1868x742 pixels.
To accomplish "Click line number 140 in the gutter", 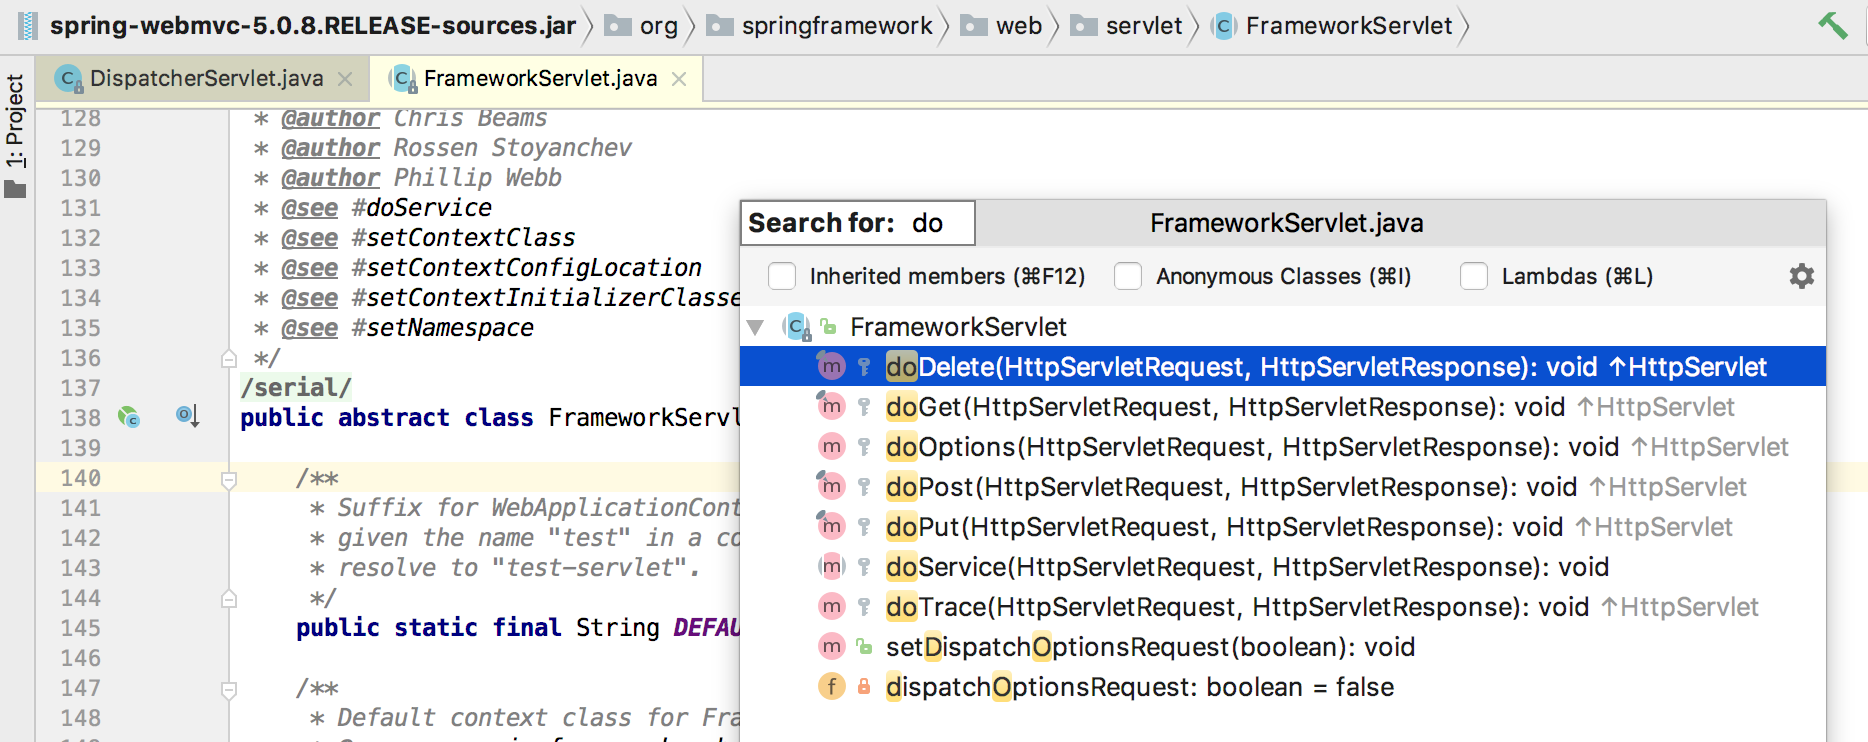I will tap(80, 478).
